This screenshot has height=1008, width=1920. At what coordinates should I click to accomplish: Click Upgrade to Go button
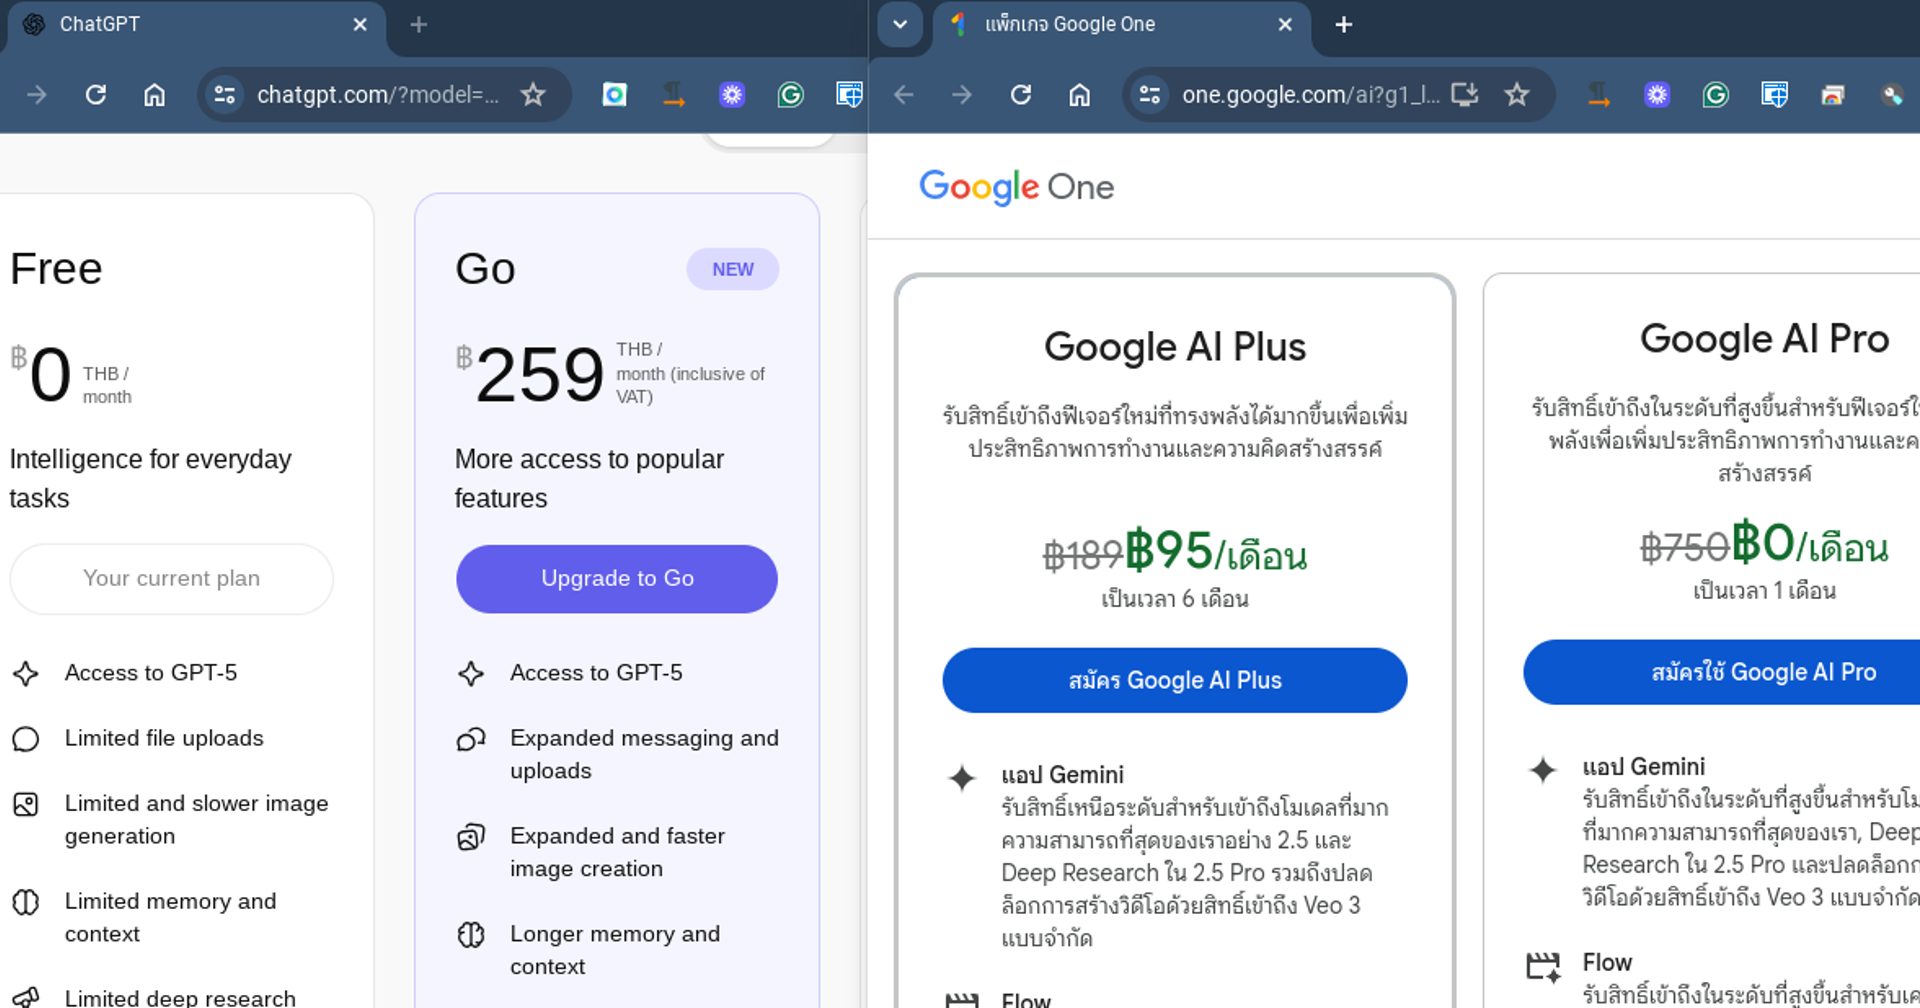tap(617, 579)
